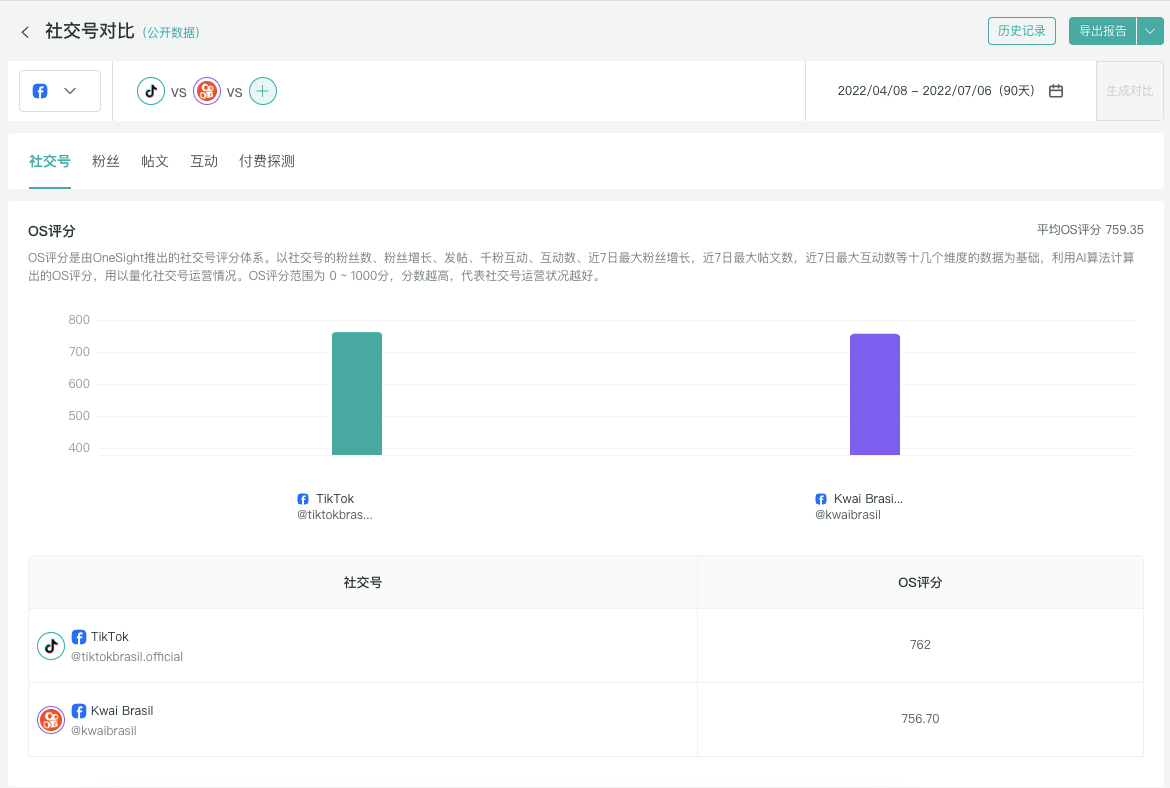Click TikTok avatar in table row
The width and height of the screenshot is (1170, 788).
[x=51, y=646]
